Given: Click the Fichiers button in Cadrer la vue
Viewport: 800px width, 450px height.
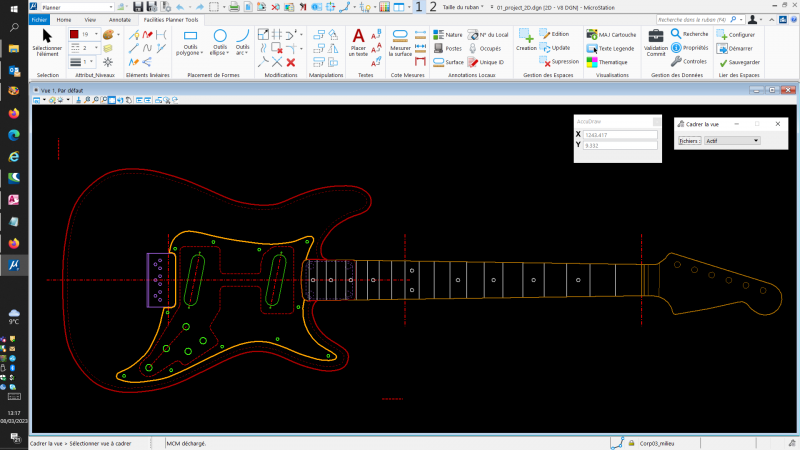Looking at the screenshot, I should pyautogui.click(x=688, y=141).
